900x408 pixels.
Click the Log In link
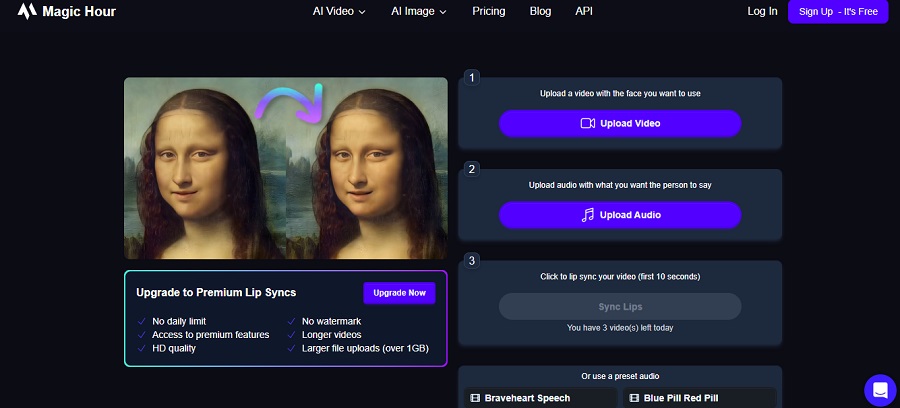click(762, 11)
